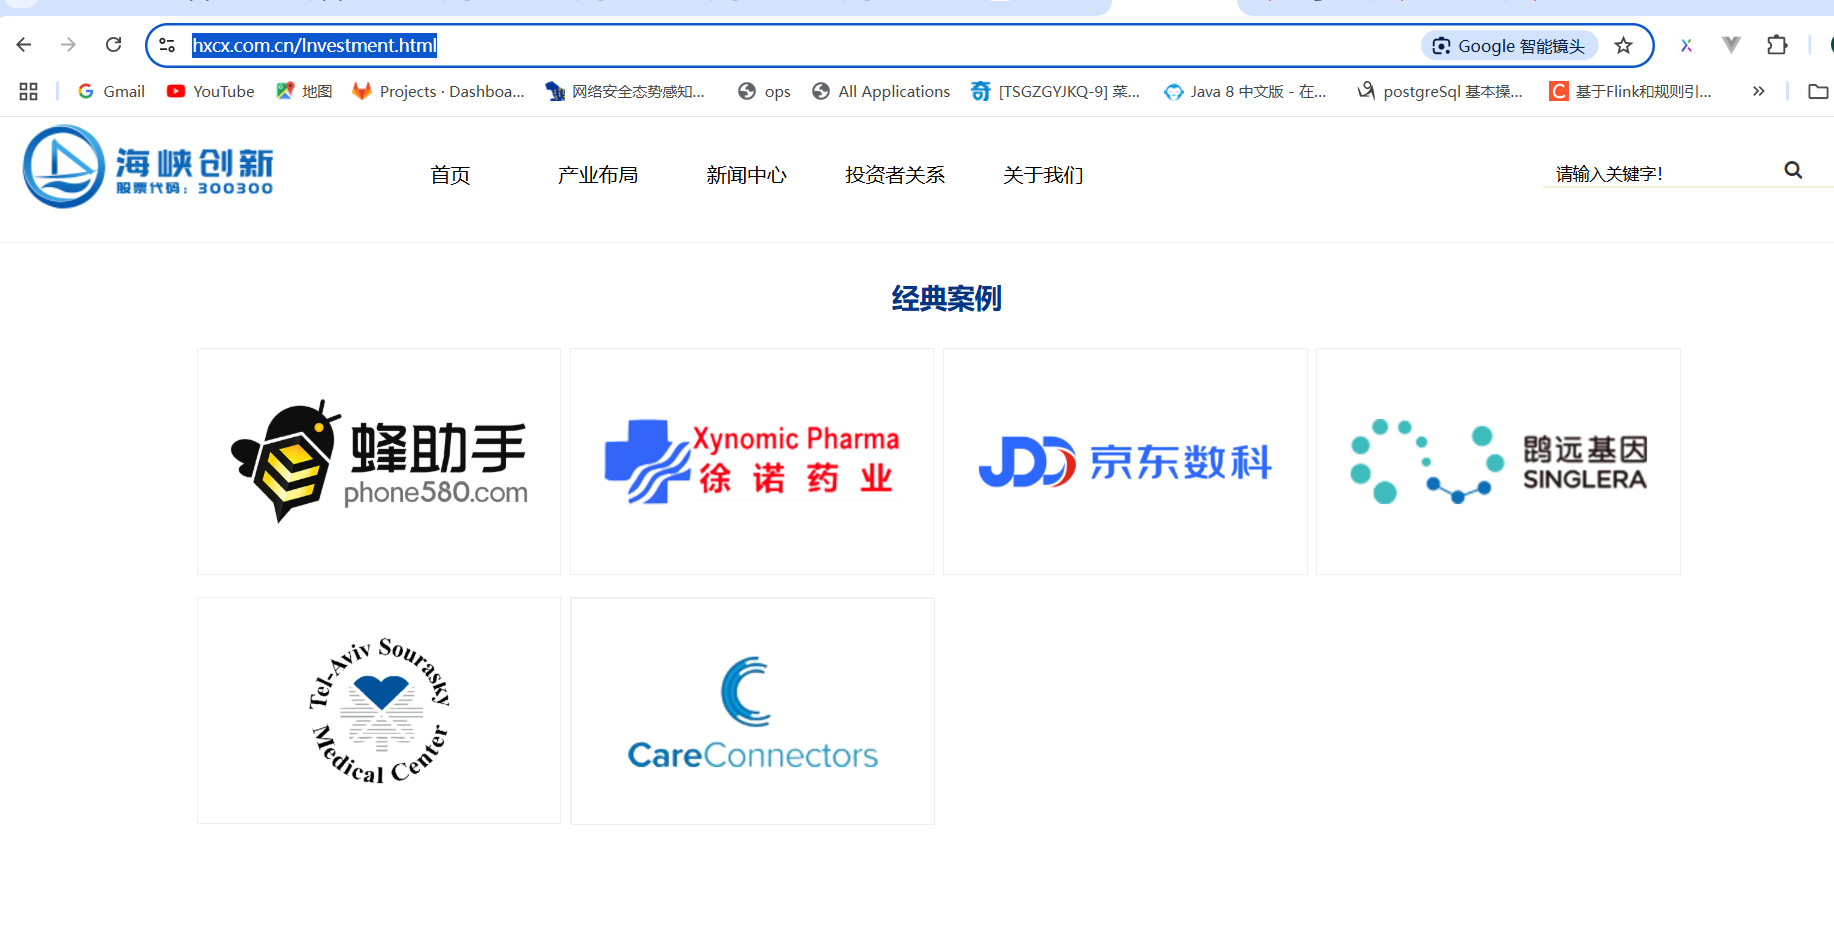Open the ops bookmark
Viewport: 1834px width, 945px height.
(x=764, y=91)
